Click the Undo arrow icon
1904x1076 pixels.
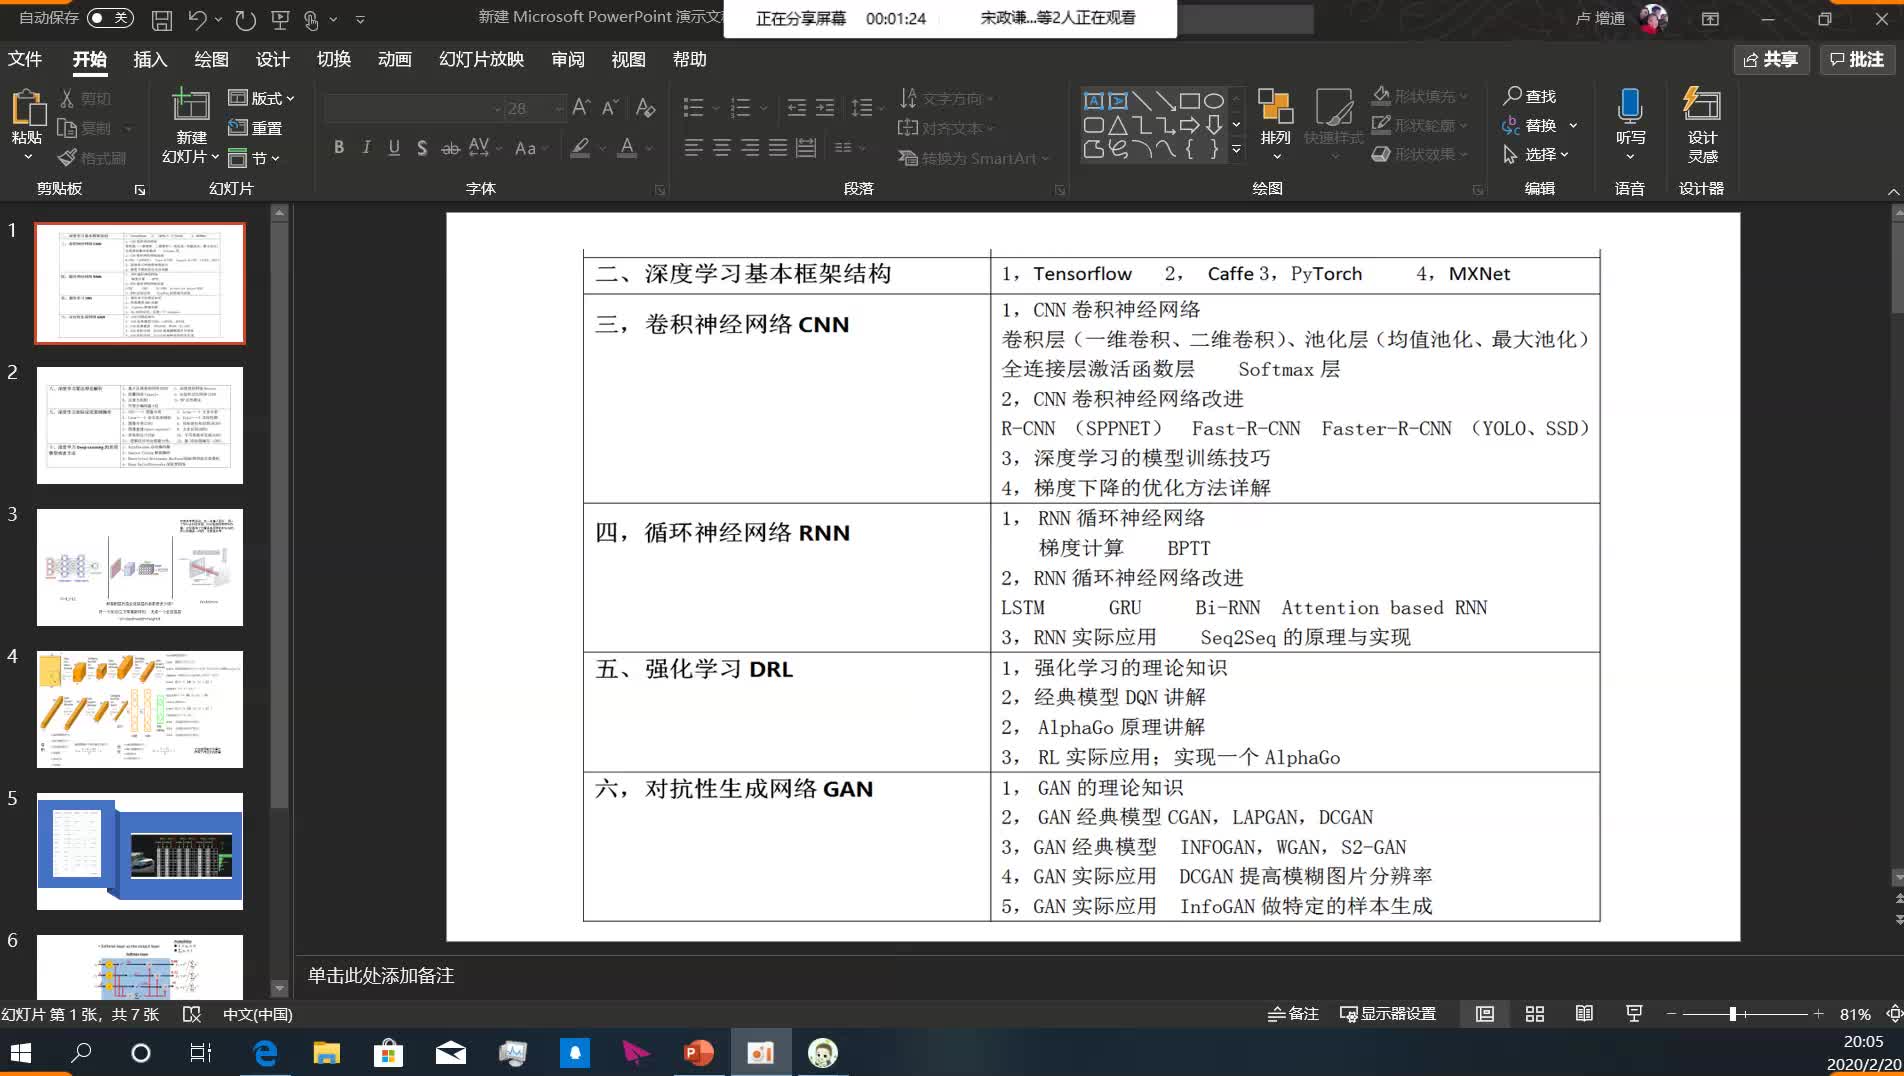click(x=197, y=19)
